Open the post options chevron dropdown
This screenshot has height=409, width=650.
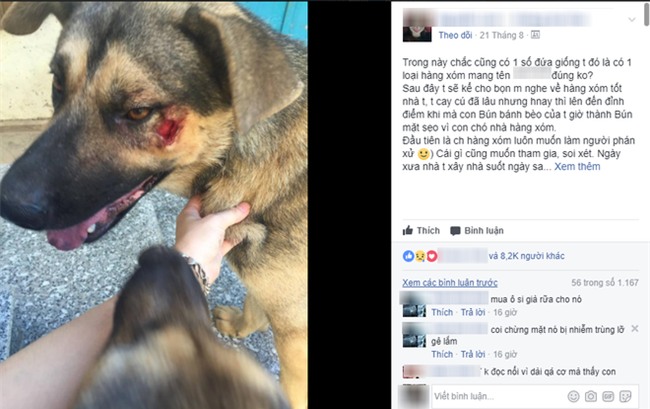tap(632, 19)
